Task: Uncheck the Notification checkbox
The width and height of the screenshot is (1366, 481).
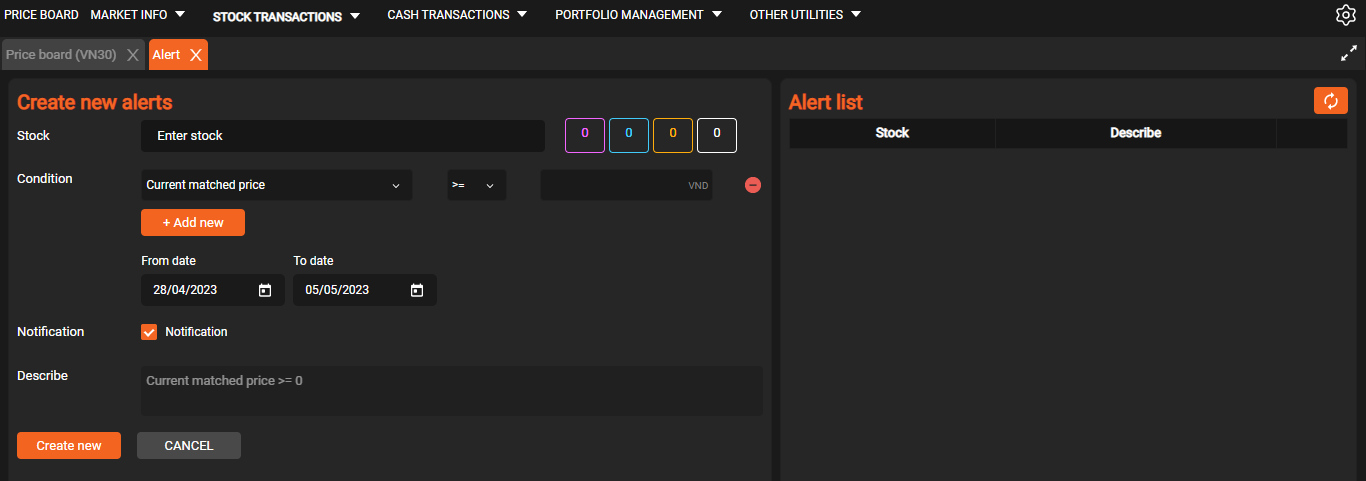Action: [149, 332]
